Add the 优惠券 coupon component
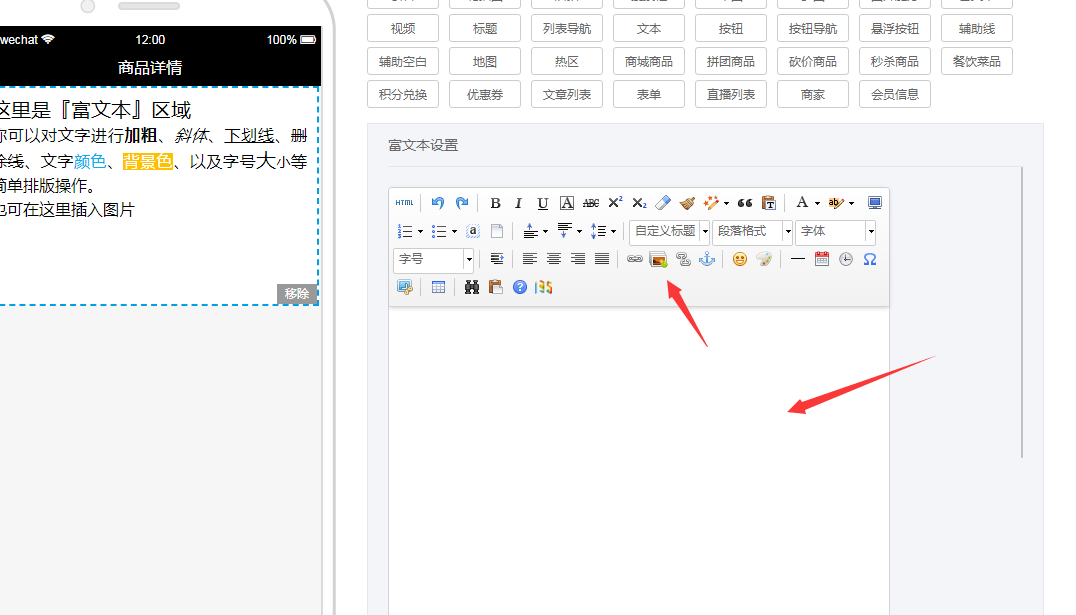Viewport: 1076px width, 615px height. point(485,94)
